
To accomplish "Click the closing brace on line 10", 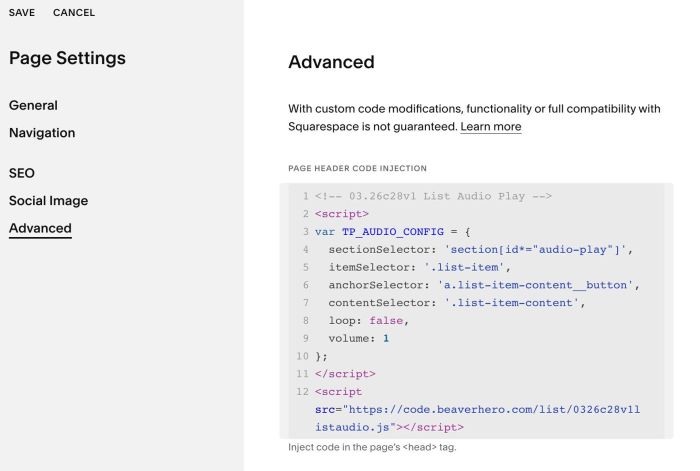I will pos(321,356).
